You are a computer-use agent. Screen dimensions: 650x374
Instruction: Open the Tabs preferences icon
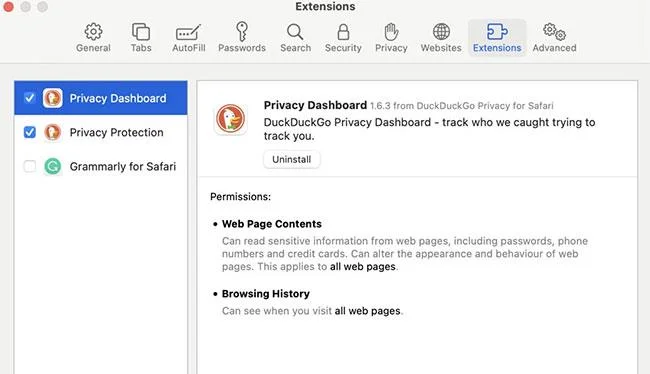point(141,32)
